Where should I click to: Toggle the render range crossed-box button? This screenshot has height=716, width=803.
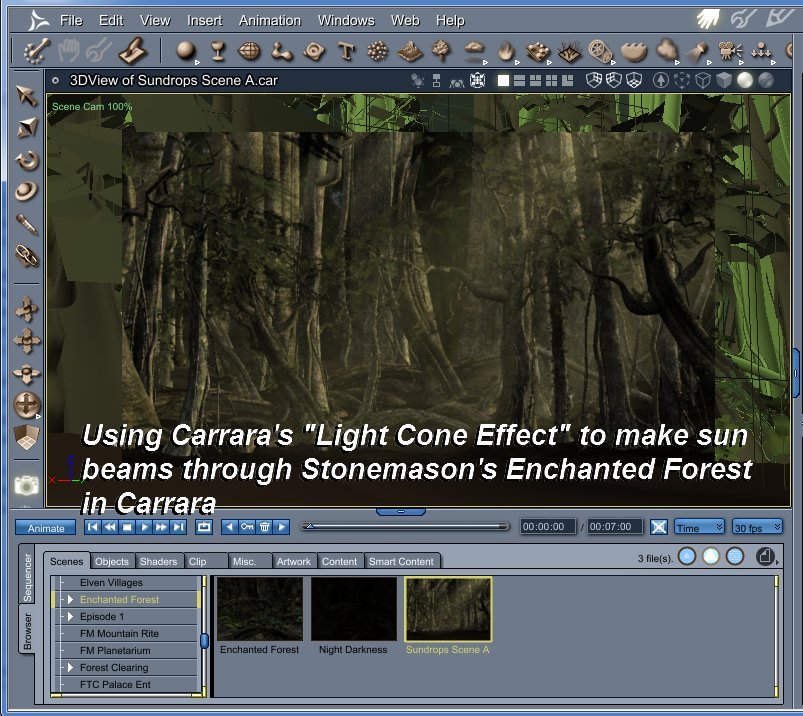click(659, 527)
